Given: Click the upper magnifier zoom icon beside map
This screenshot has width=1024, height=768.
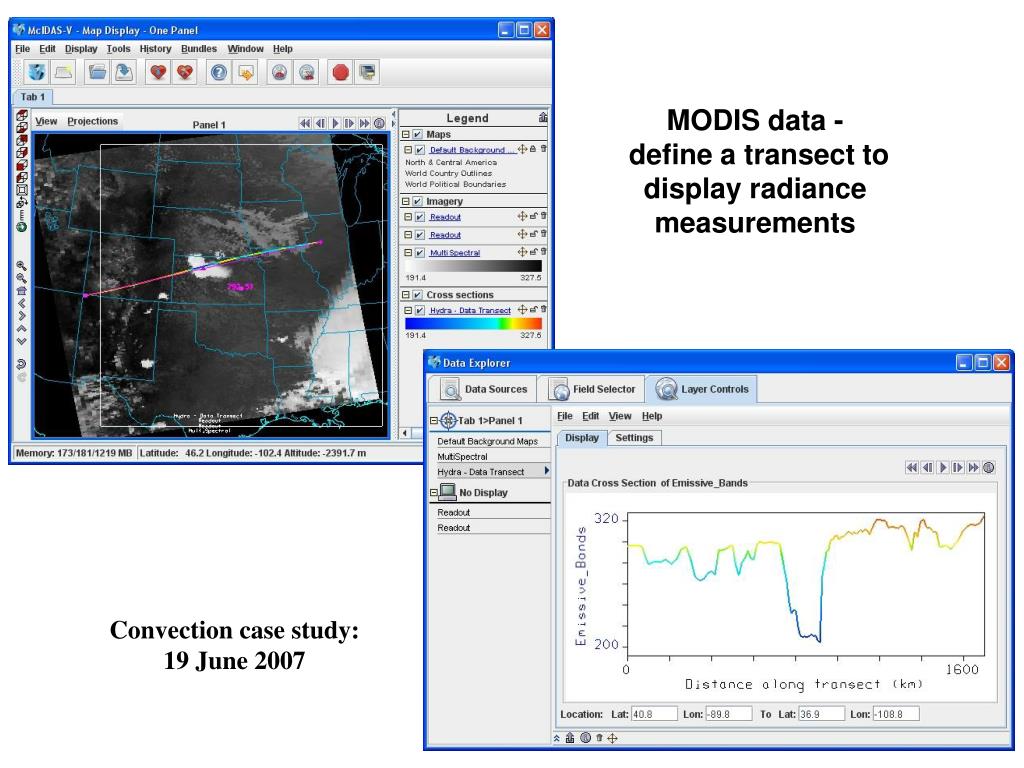Looking at the screenshot, I should [x=22, y=266].
